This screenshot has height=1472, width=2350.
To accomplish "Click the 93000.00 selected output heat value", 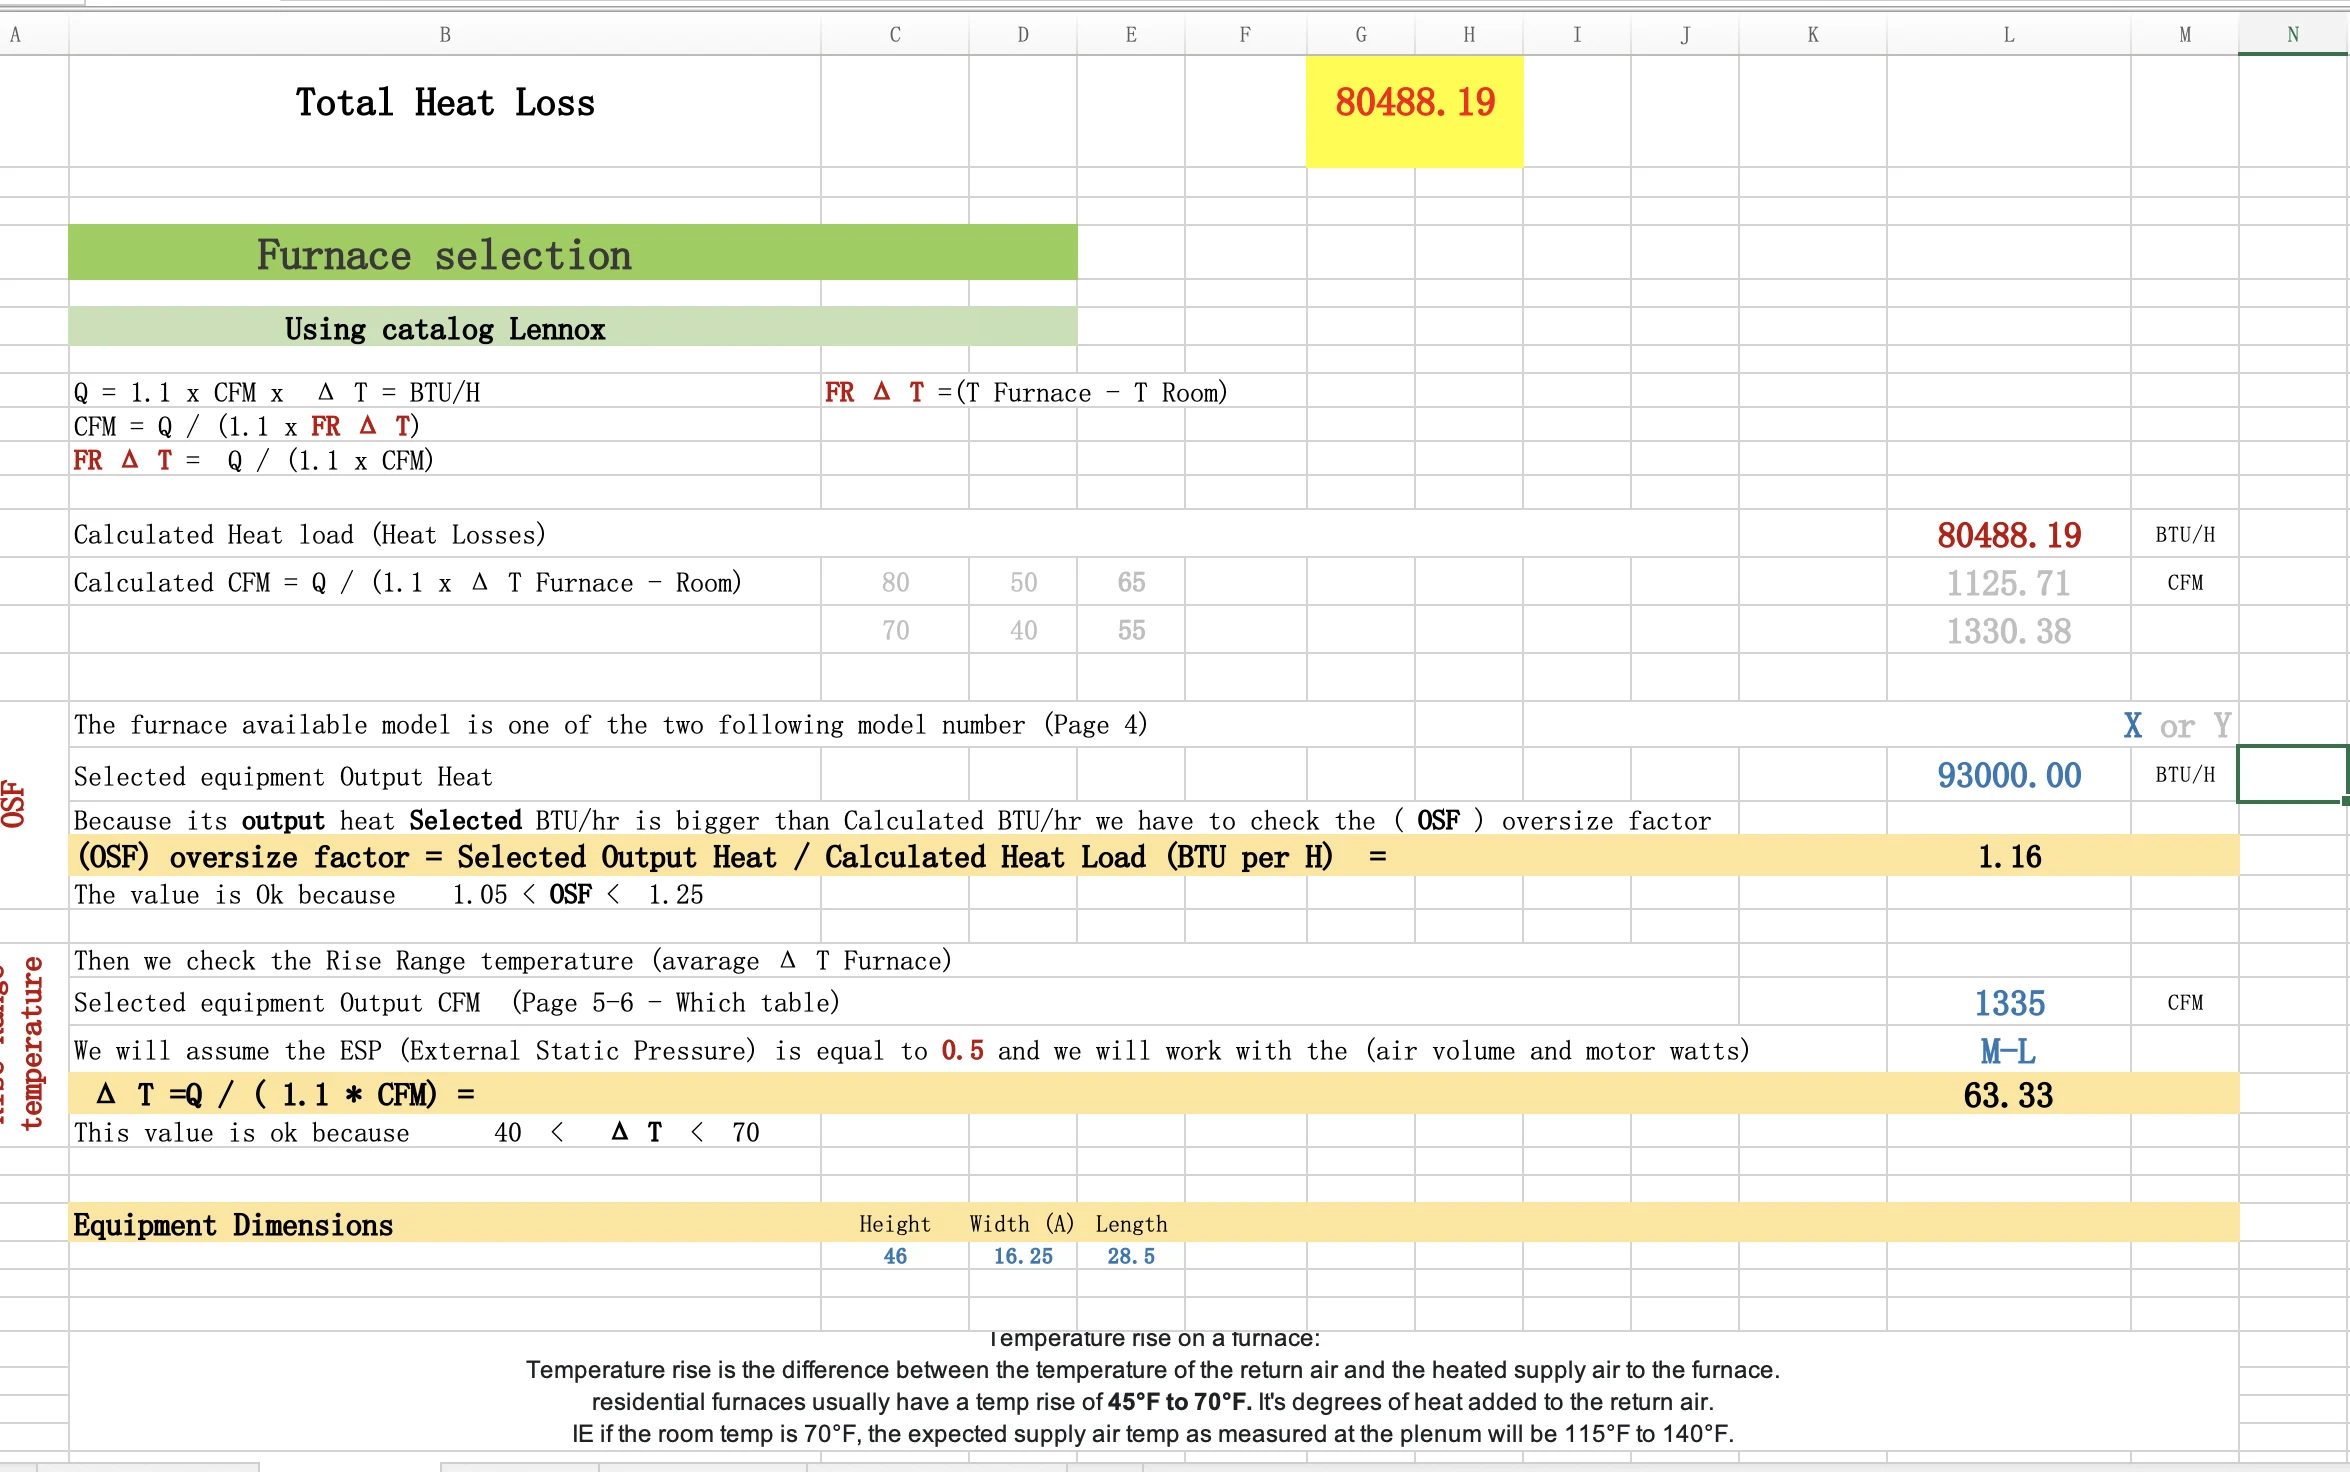I will click(2009, 775).
